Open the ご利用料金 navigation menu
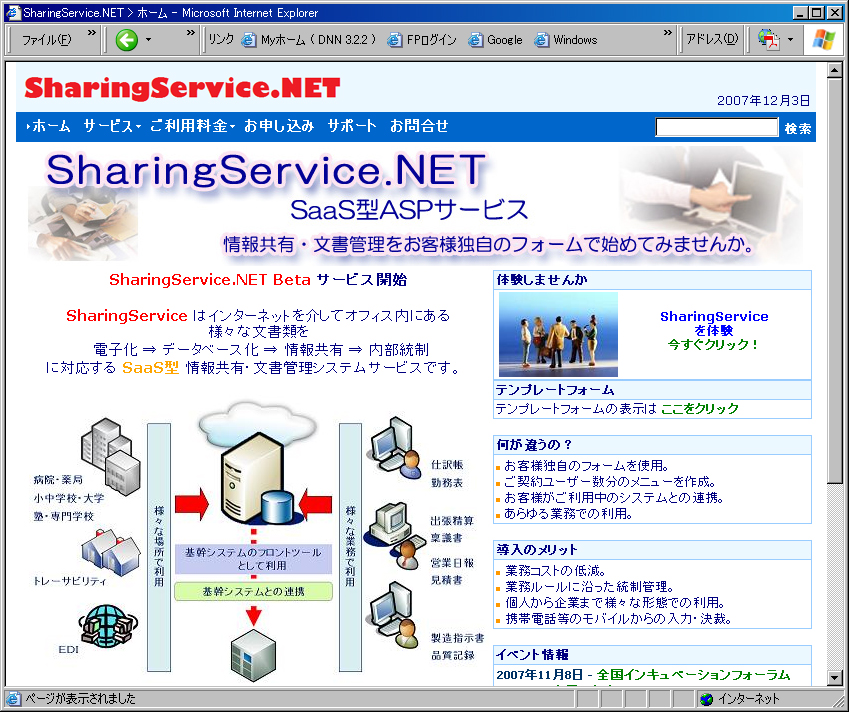 [192, 127]
